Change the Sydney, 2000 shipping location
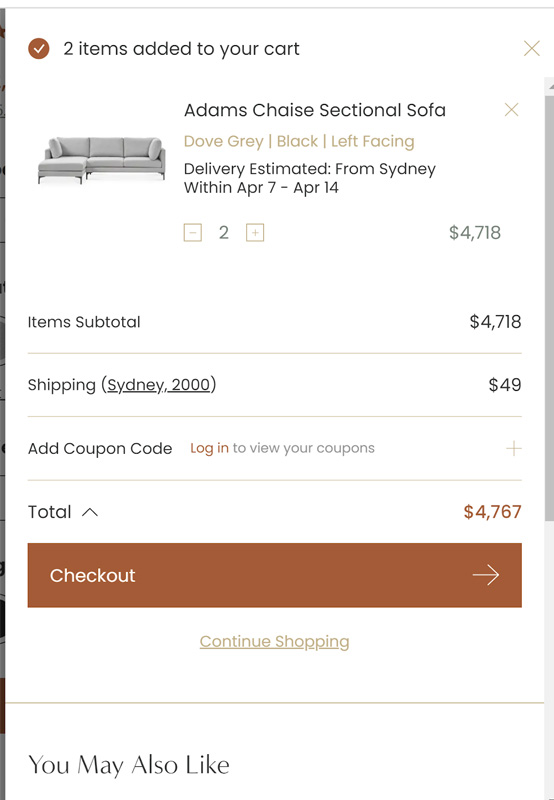The width and height of the screenshot is (554, 800). tap(159, 385)
